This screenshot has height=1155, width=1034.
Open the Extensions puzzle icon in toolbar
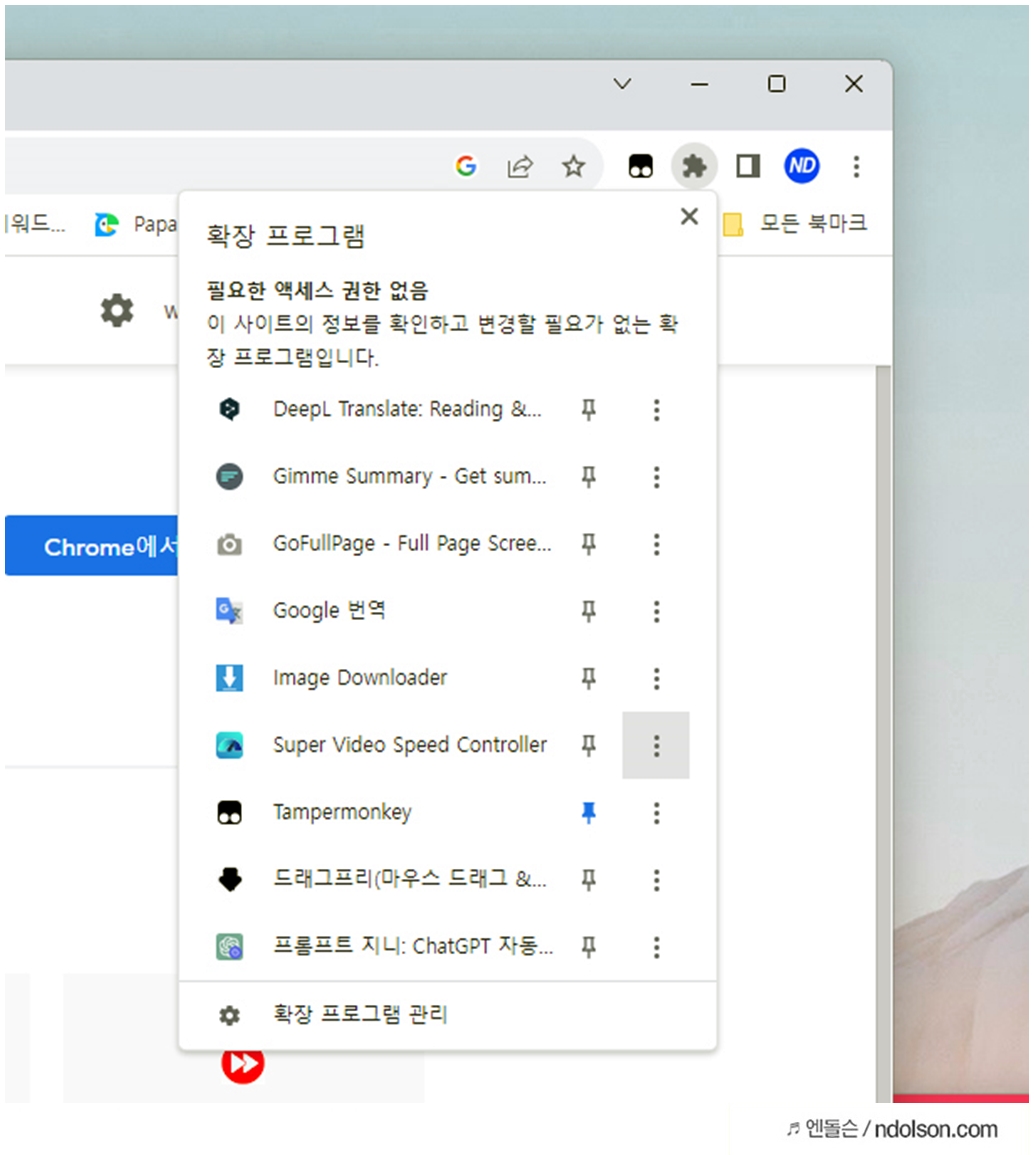(x=694, y=166)
